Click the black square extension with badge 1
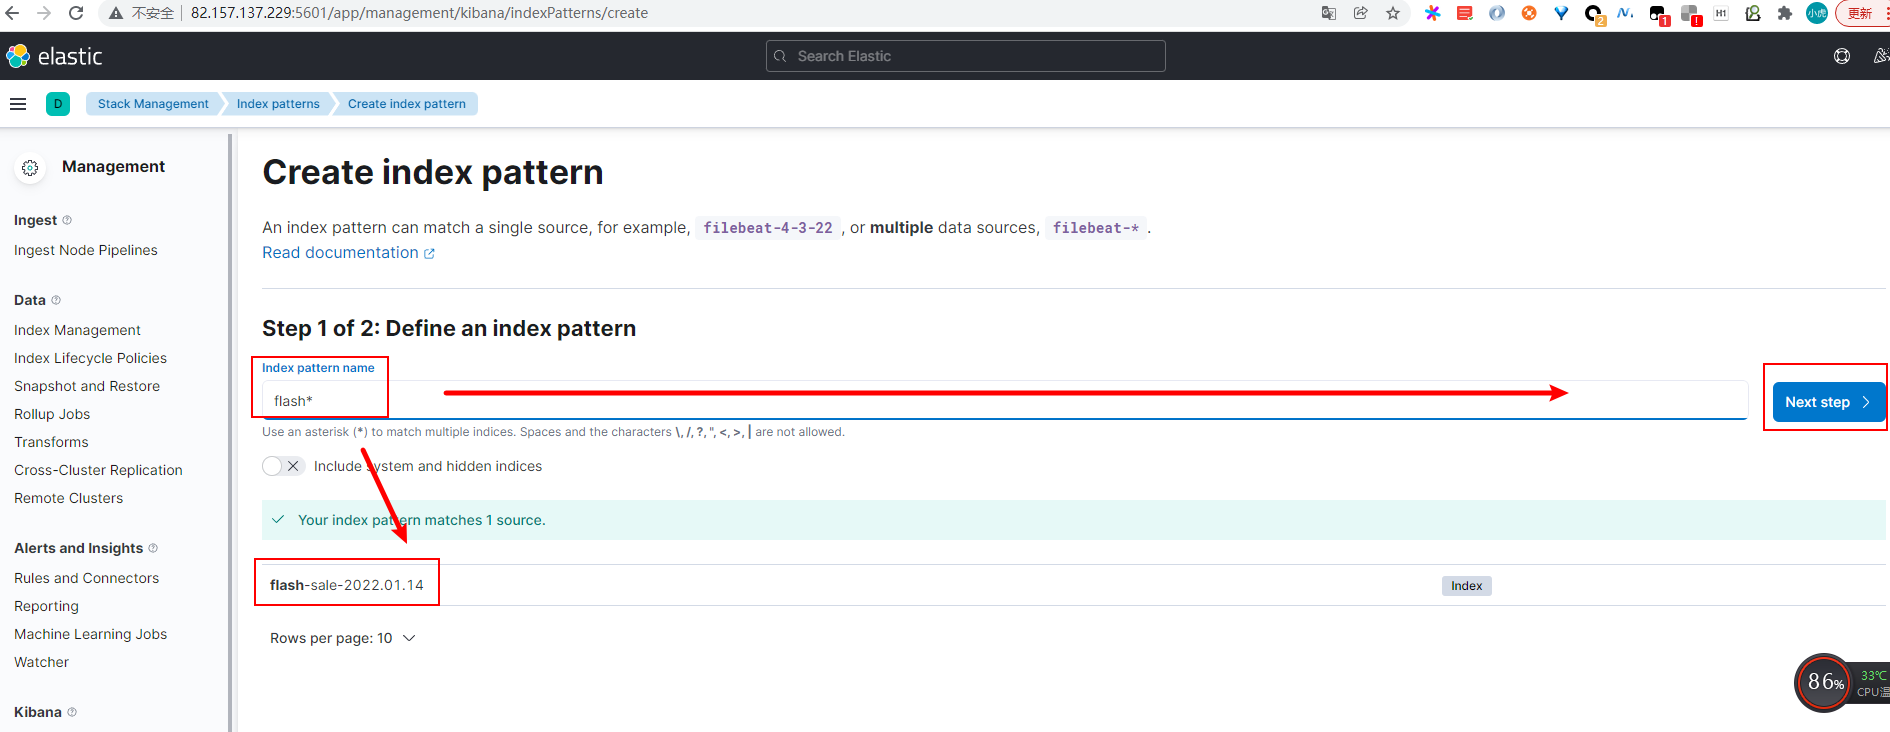This screenshot has width=1890, height=732. coord(1659,15)
